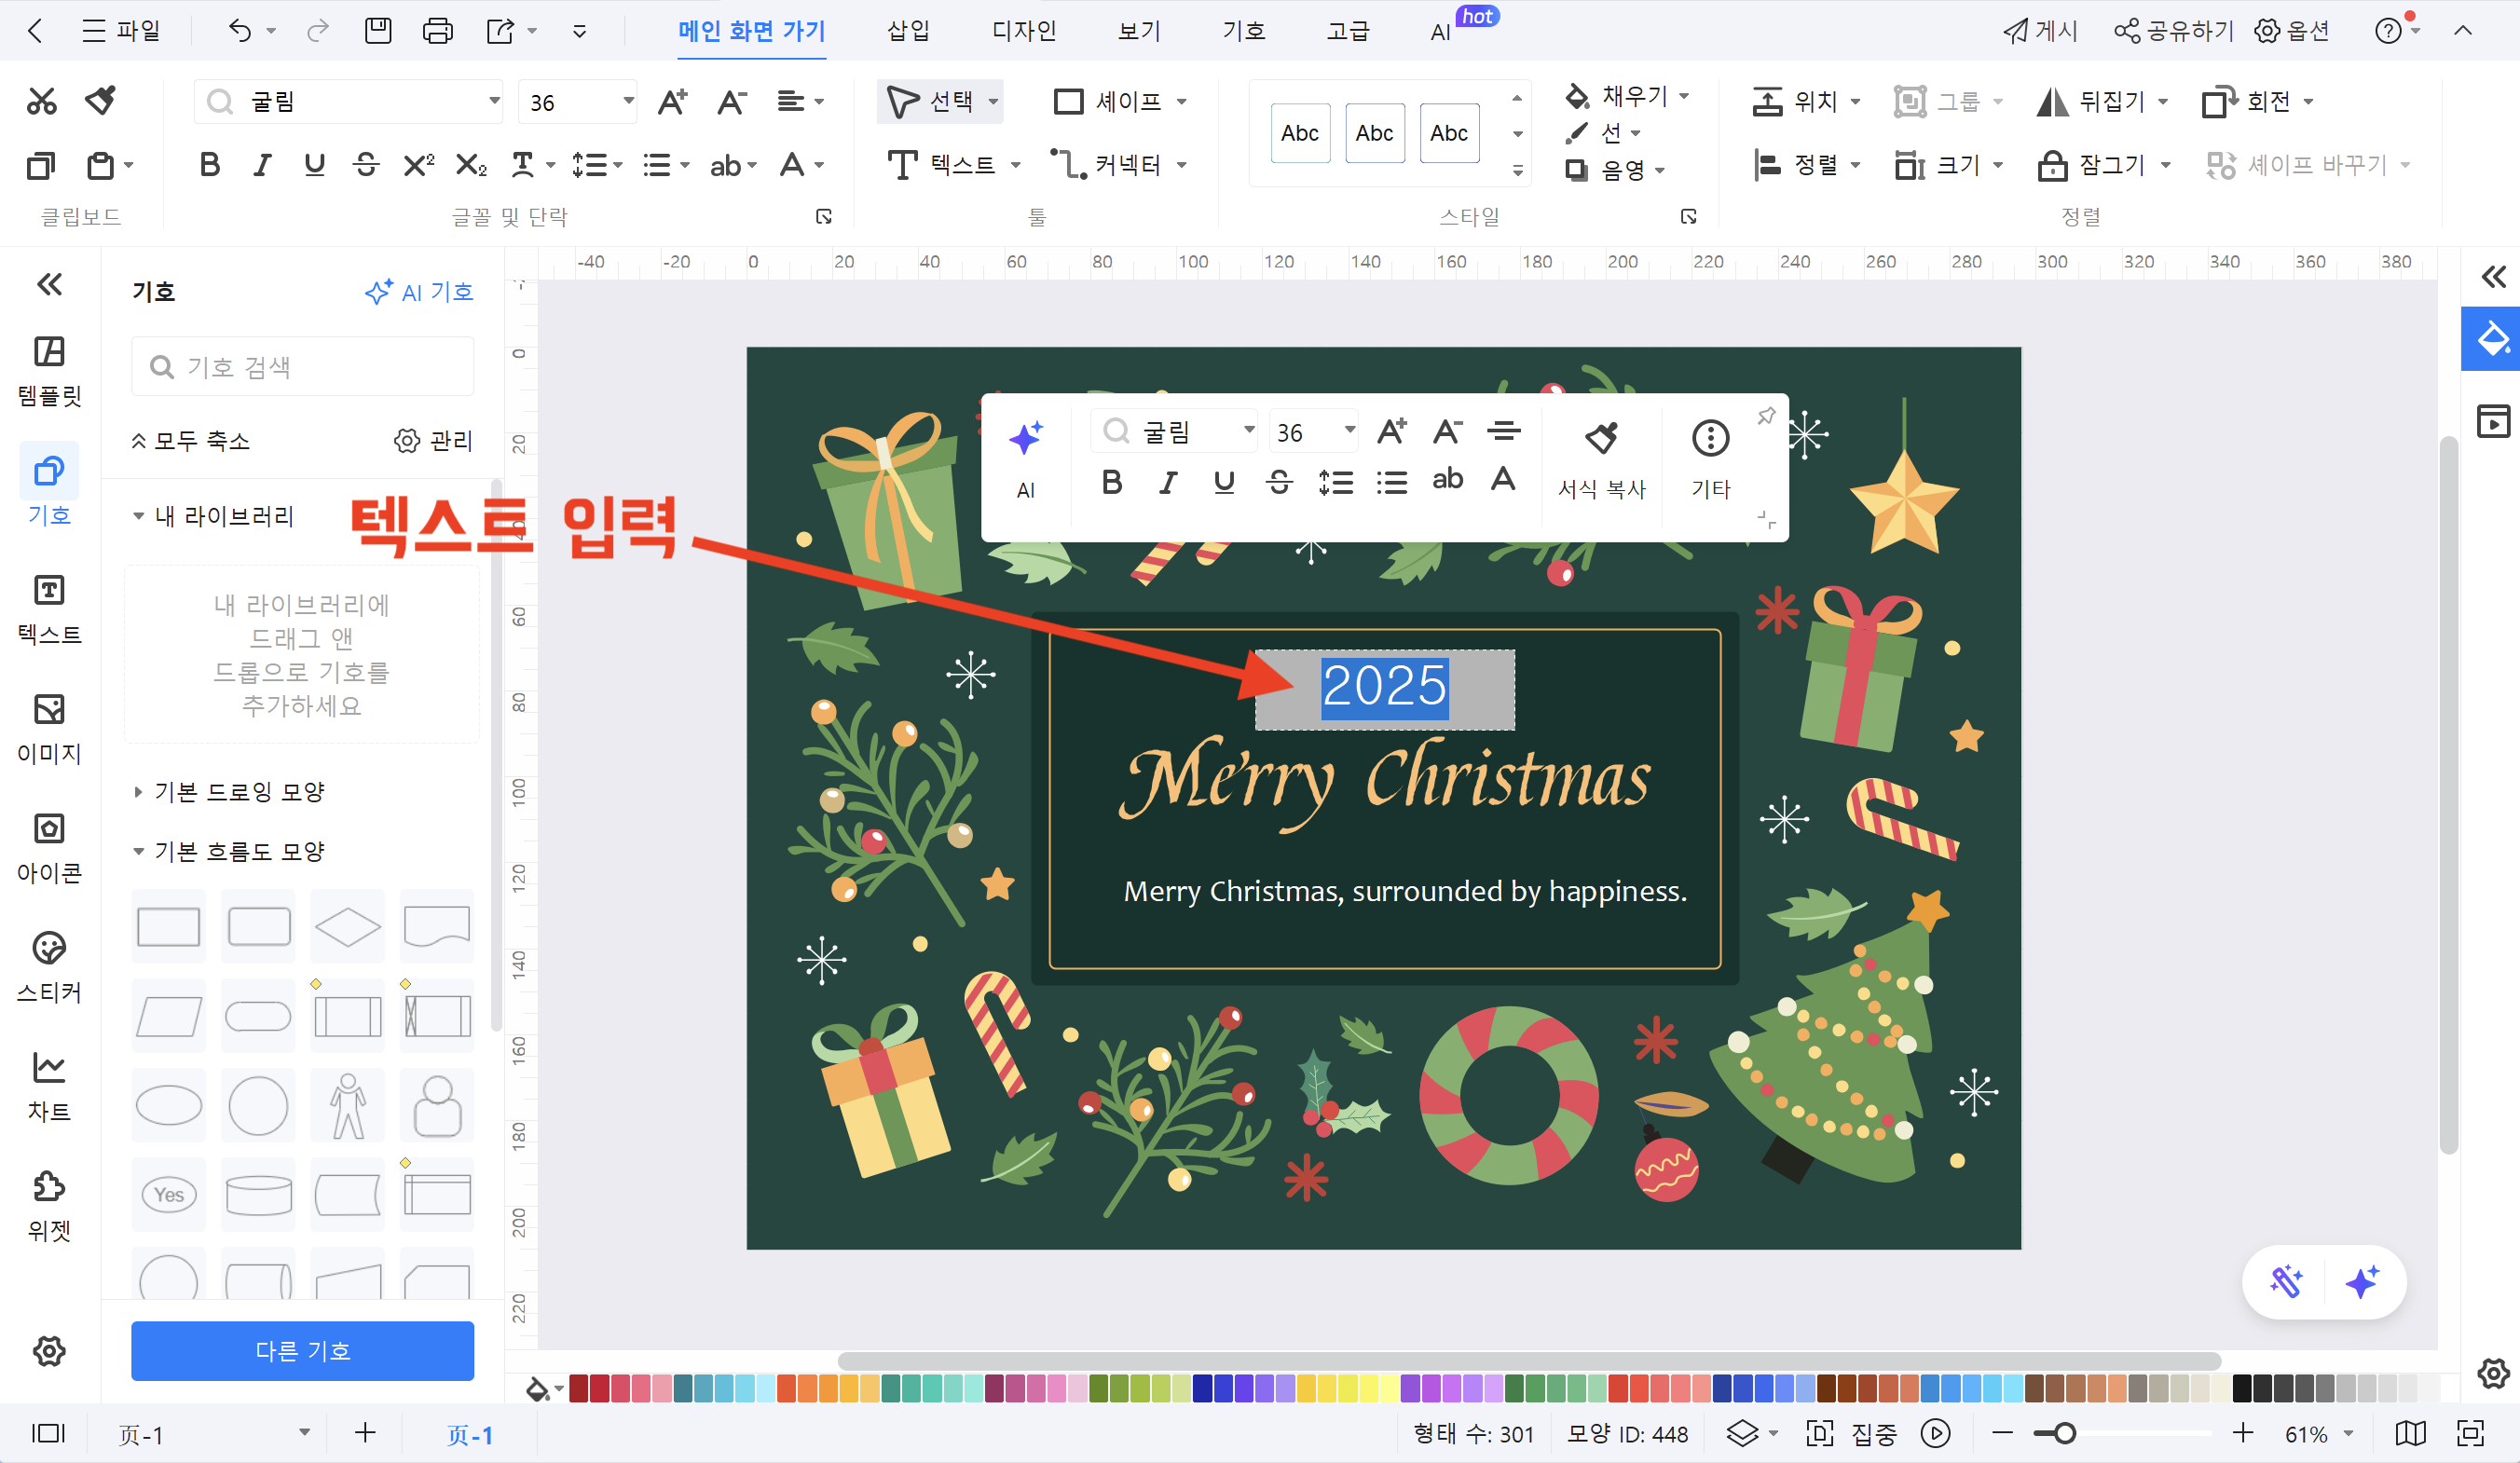Toggle italic in the floating text toolbar
This screenshot has width=2520, height=1463.
[1167, 482]
